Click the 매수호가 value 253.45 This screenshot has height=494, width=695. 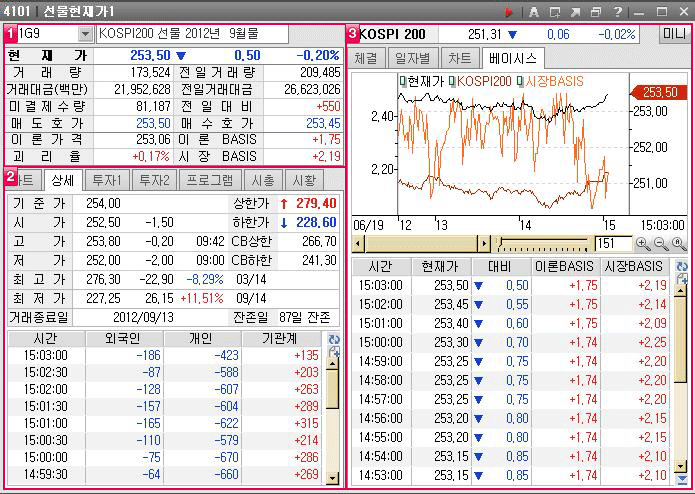point(323,123)
